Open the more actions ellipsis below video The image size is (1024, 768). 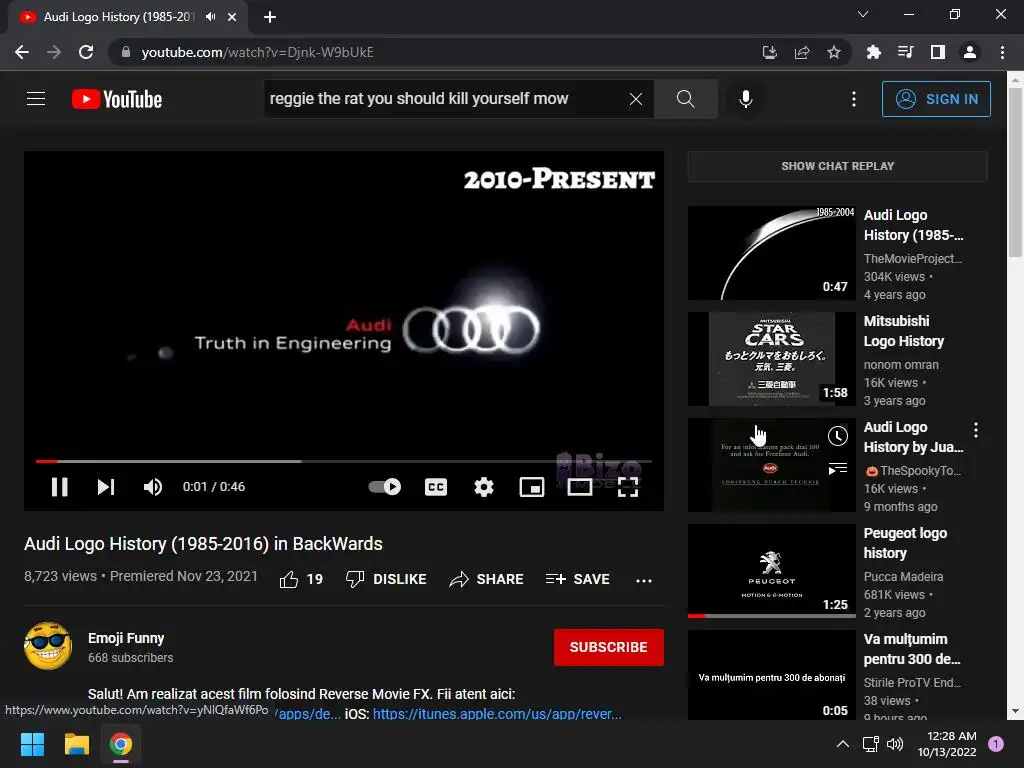[x=644, y=581]
